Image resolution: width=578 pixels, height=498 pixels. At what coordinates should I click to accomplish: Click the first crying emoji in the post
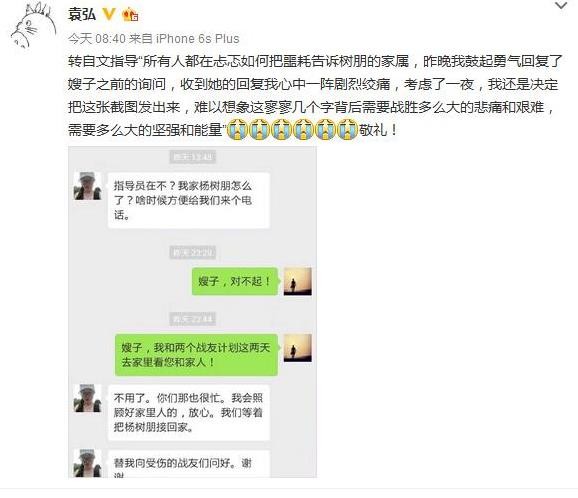[237, 129]
